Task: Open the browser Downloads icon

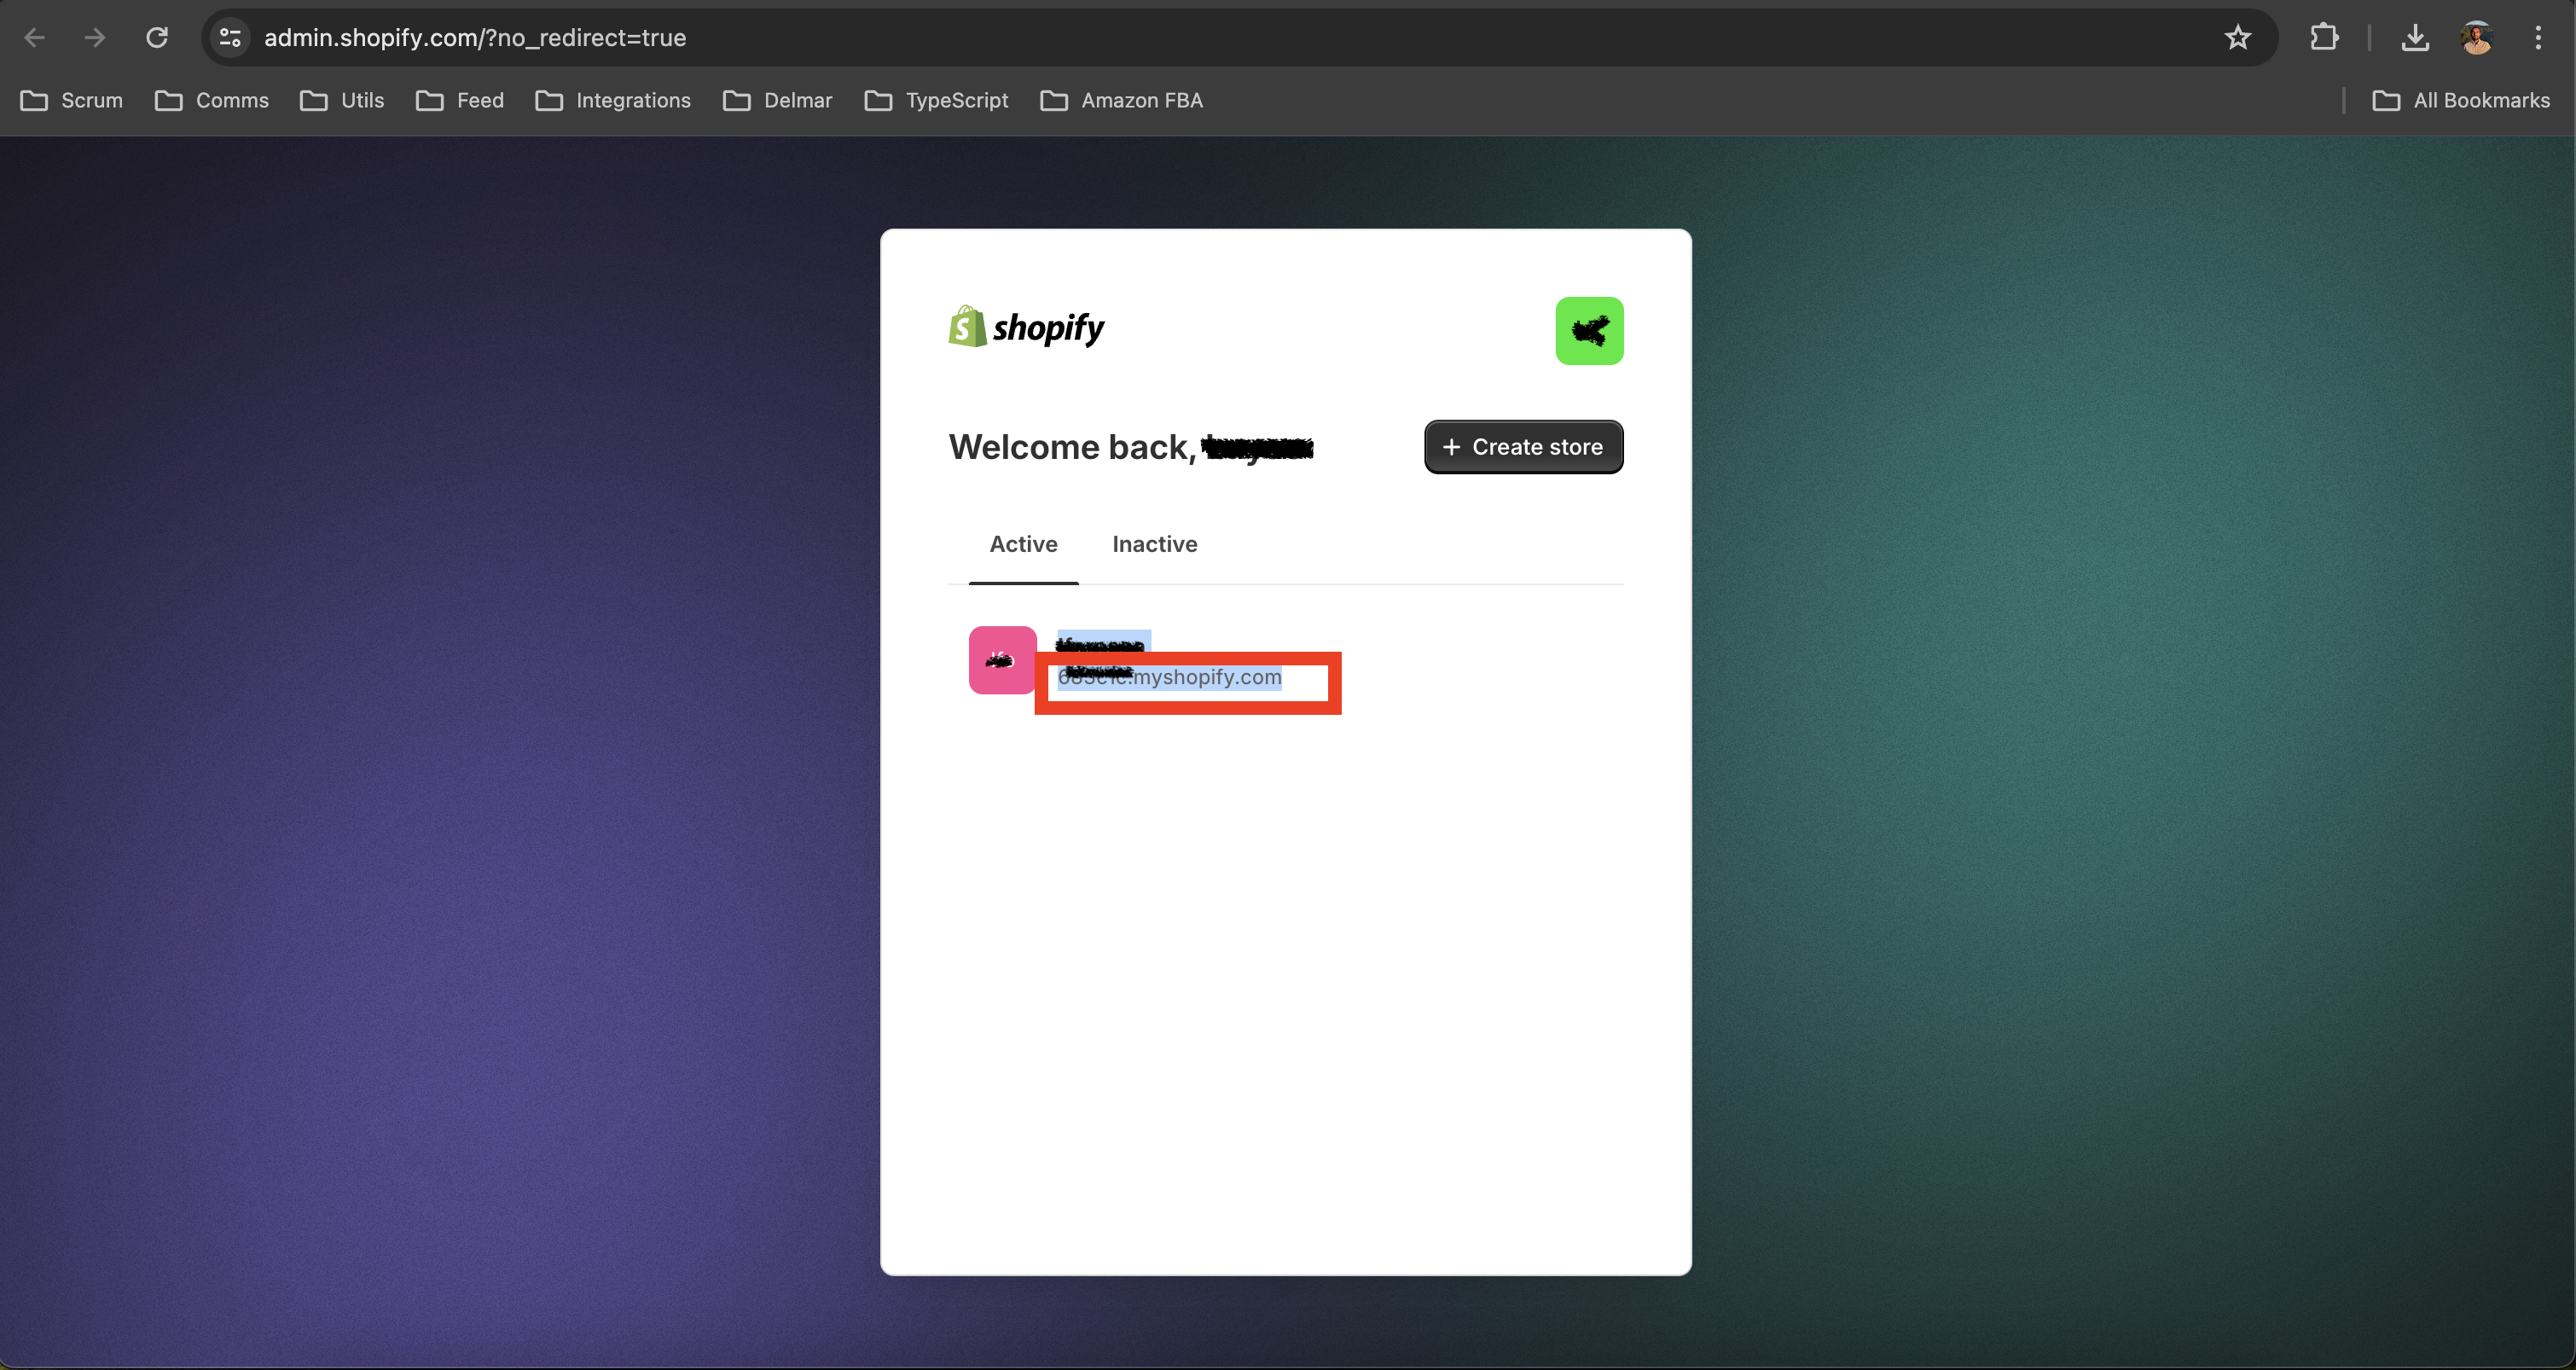Action: click(2414, 38)
